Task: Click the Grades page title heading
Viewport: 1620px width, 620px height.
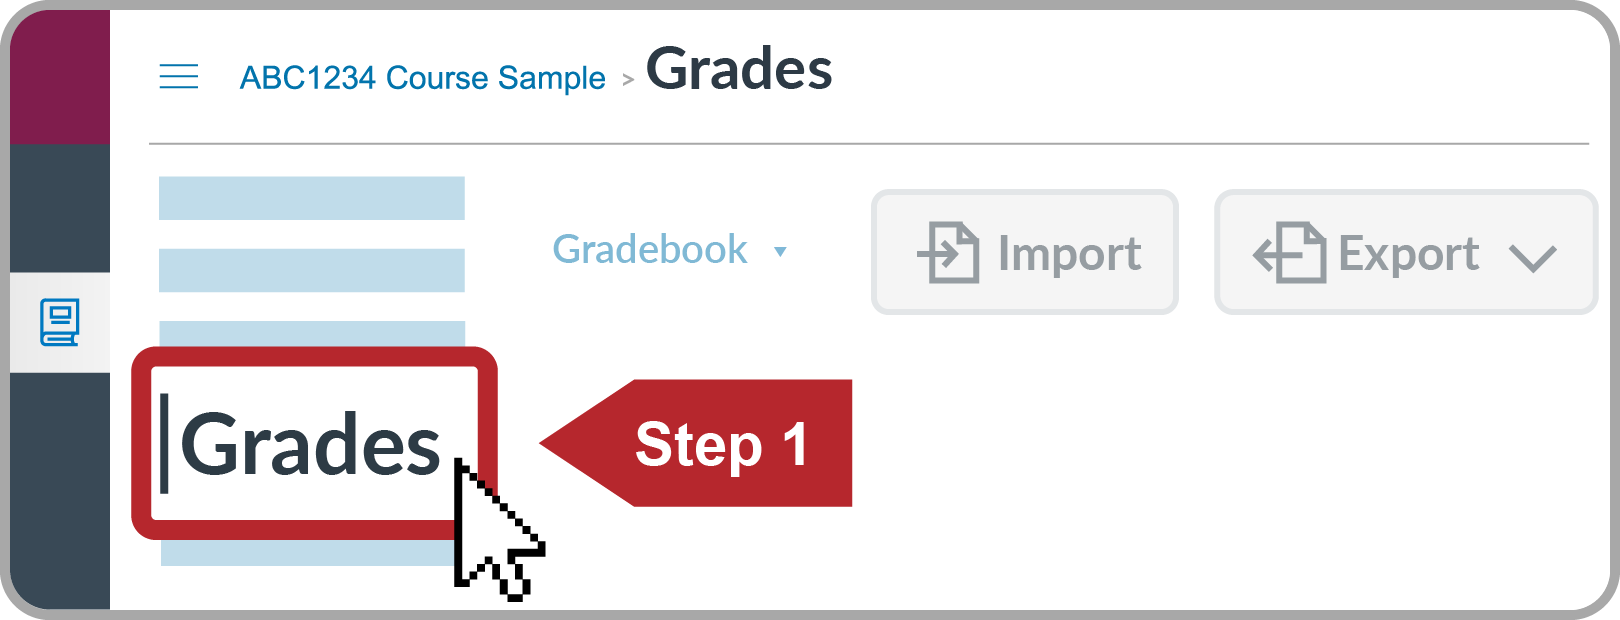Action: pyautogui.click(x=739, y=70)
